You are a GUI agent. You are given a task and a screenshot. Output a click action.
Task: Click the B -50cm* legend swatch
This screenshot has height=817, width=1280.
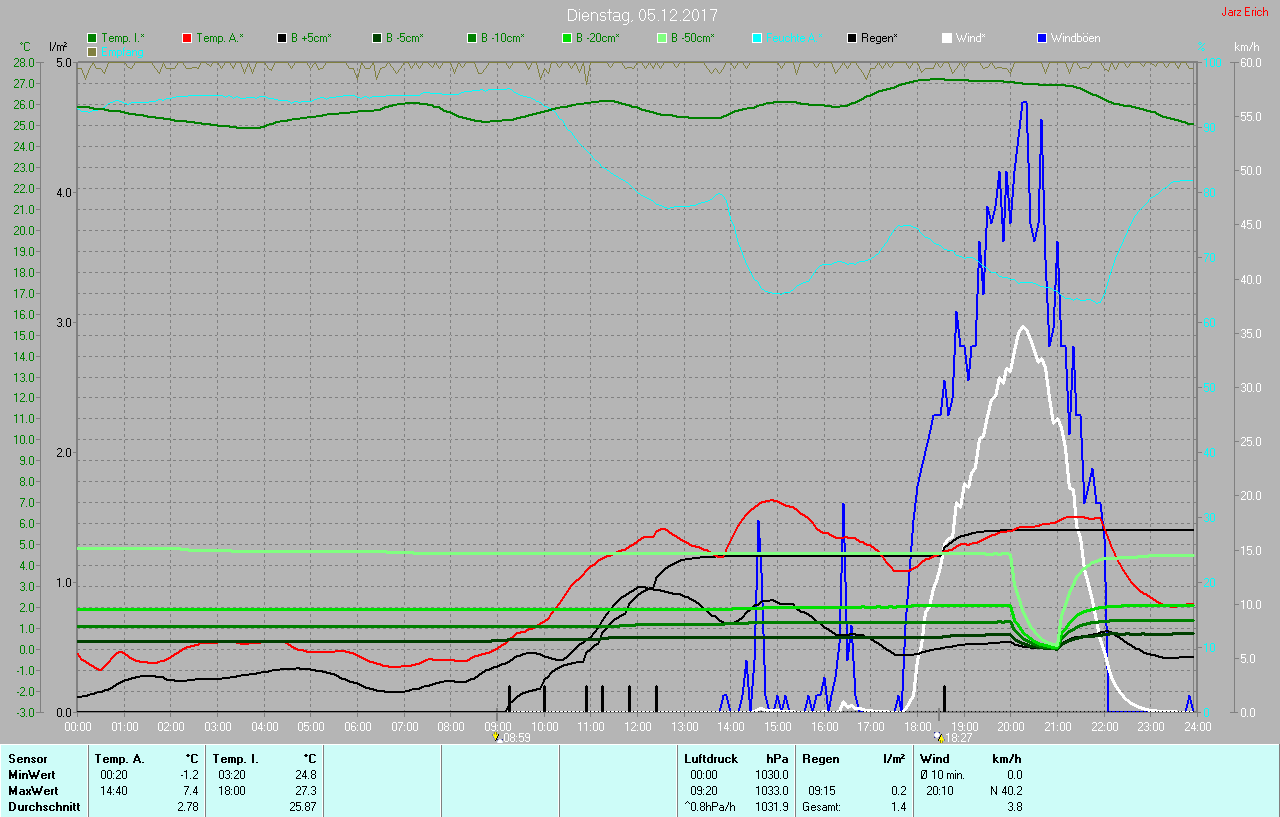point(662,38)
